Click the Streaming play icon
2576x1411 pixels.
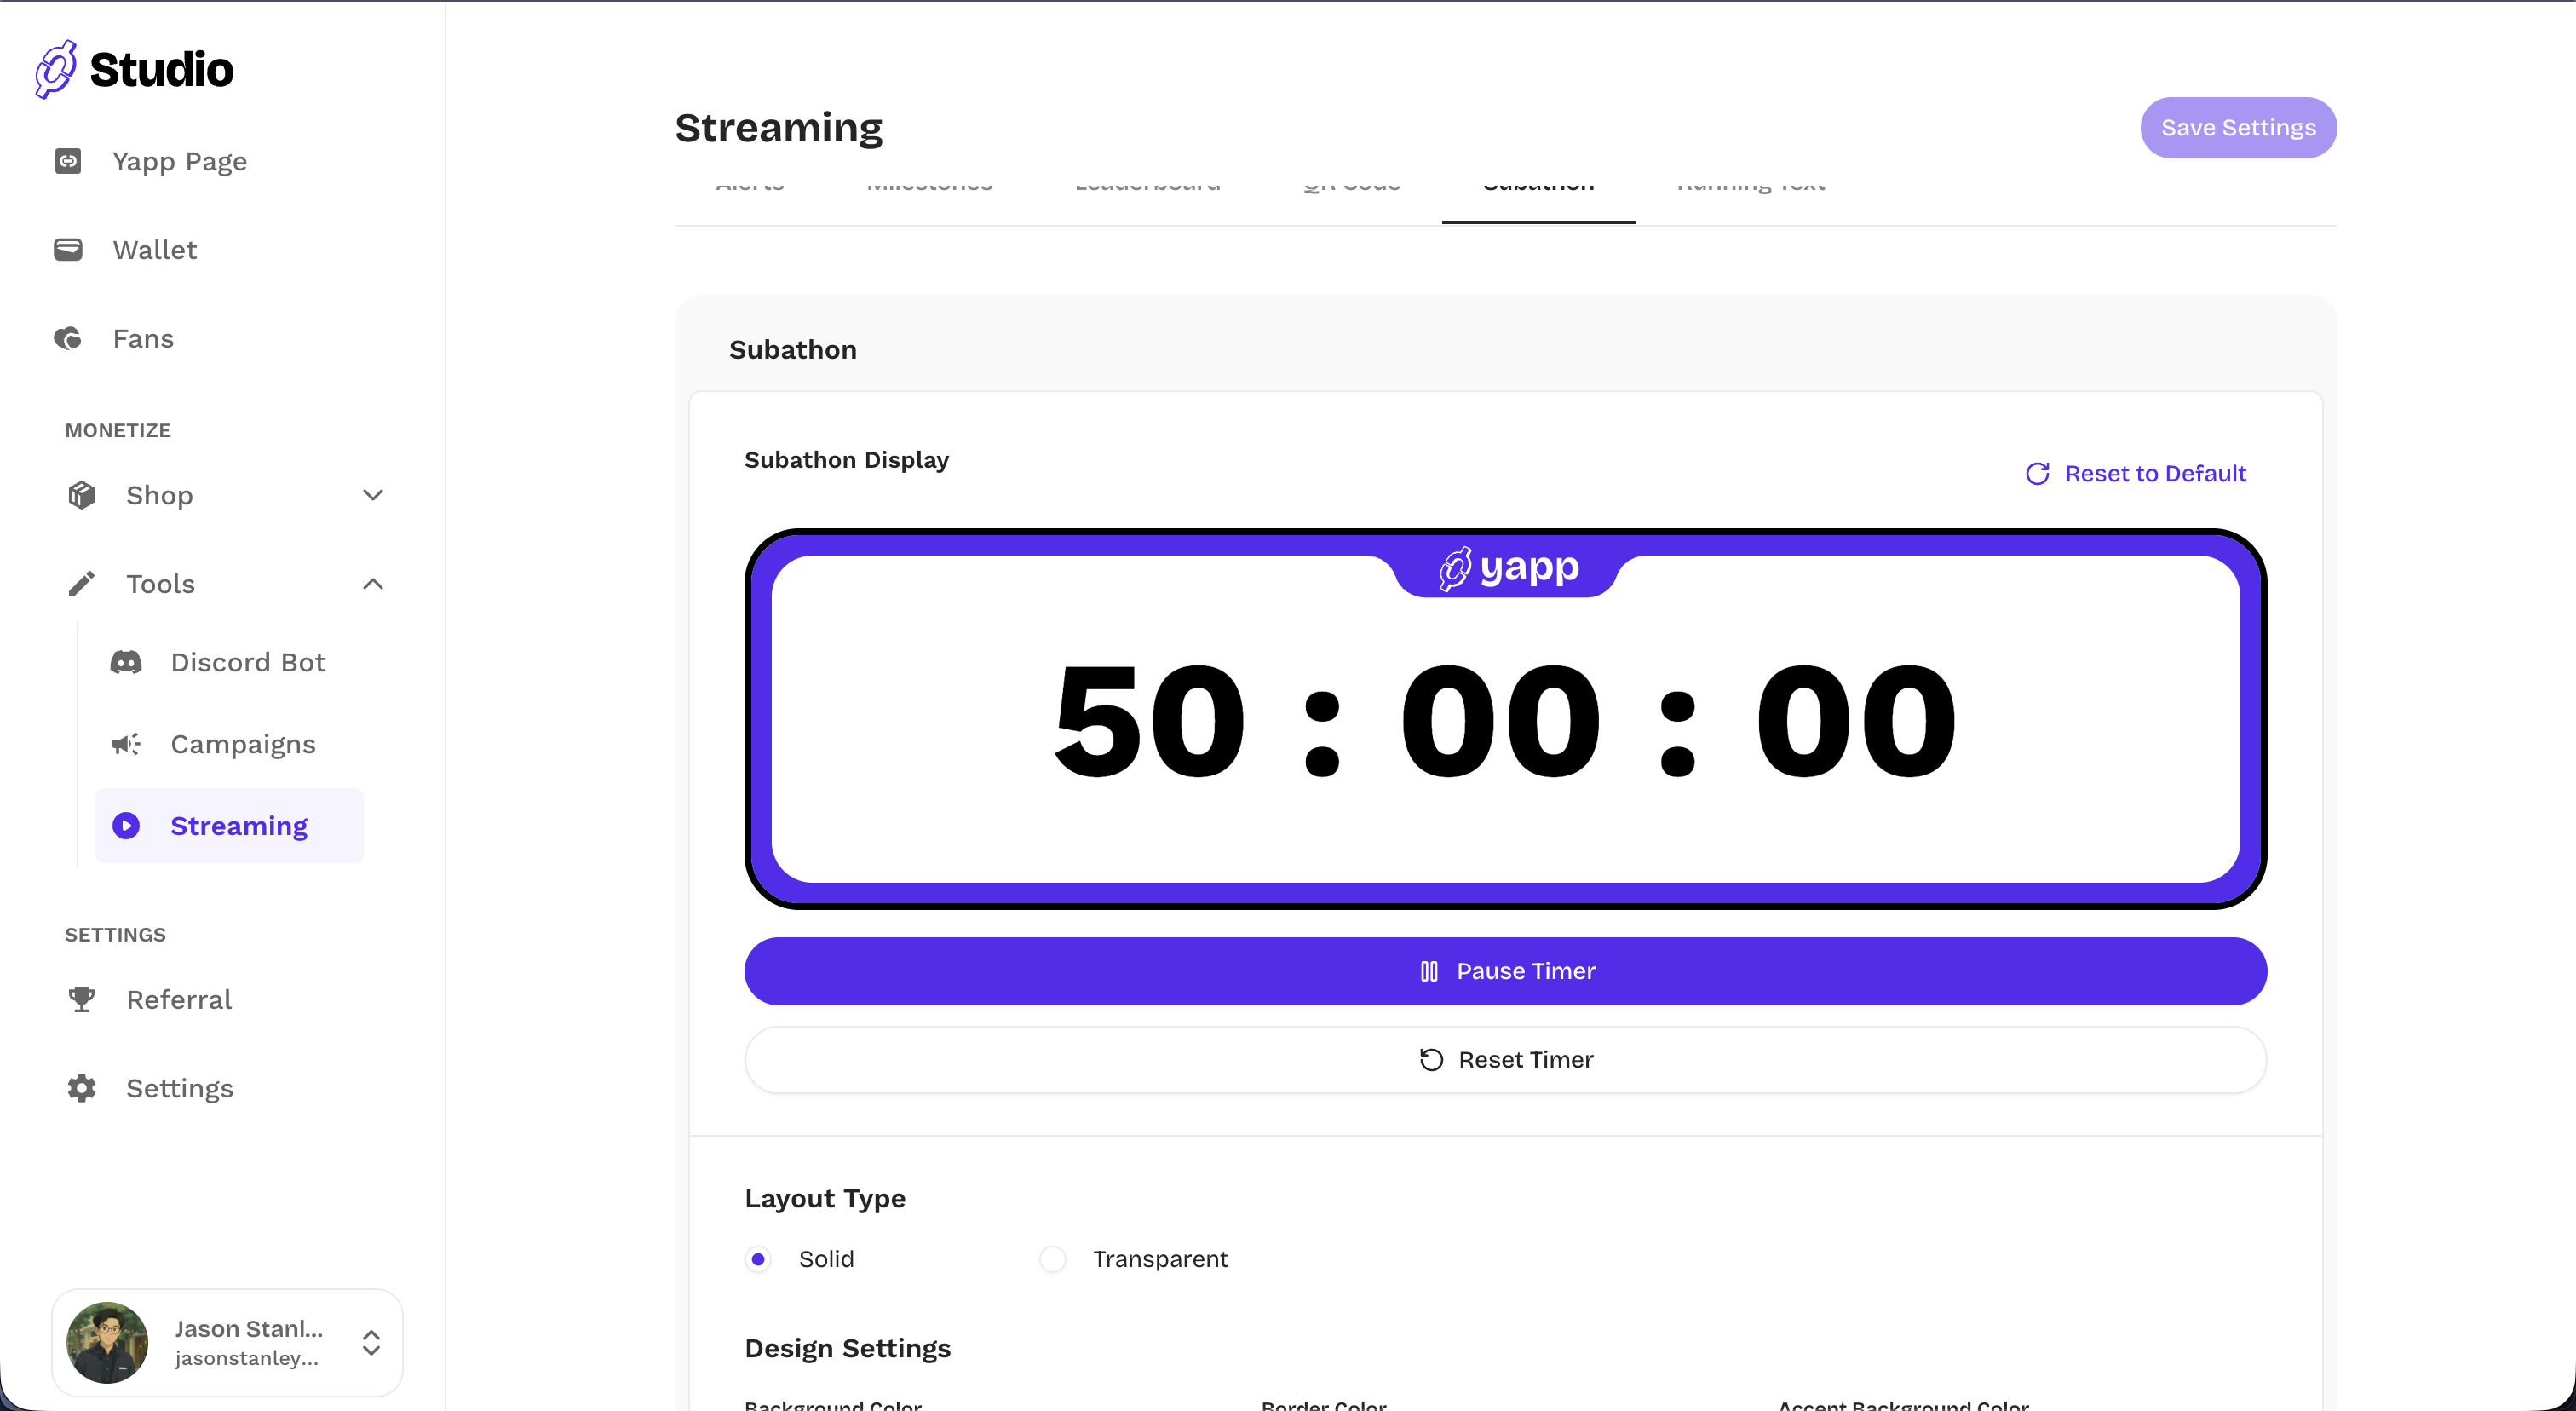(x=126, y=826)
